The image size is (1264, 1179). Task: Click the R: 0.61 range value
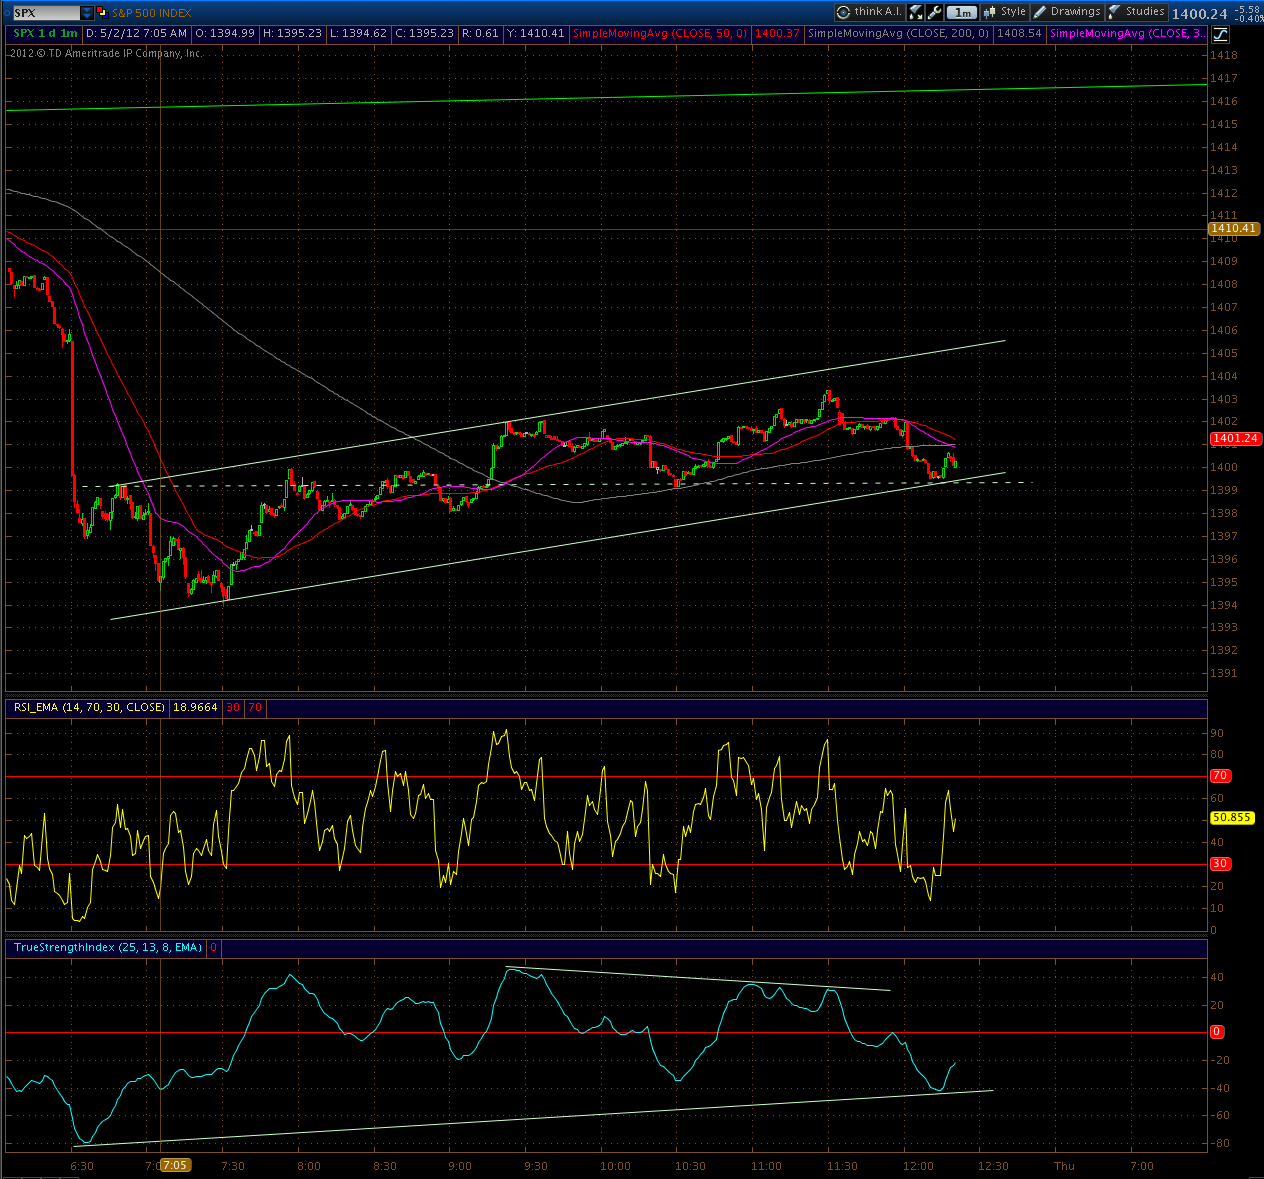pos(480,33)
